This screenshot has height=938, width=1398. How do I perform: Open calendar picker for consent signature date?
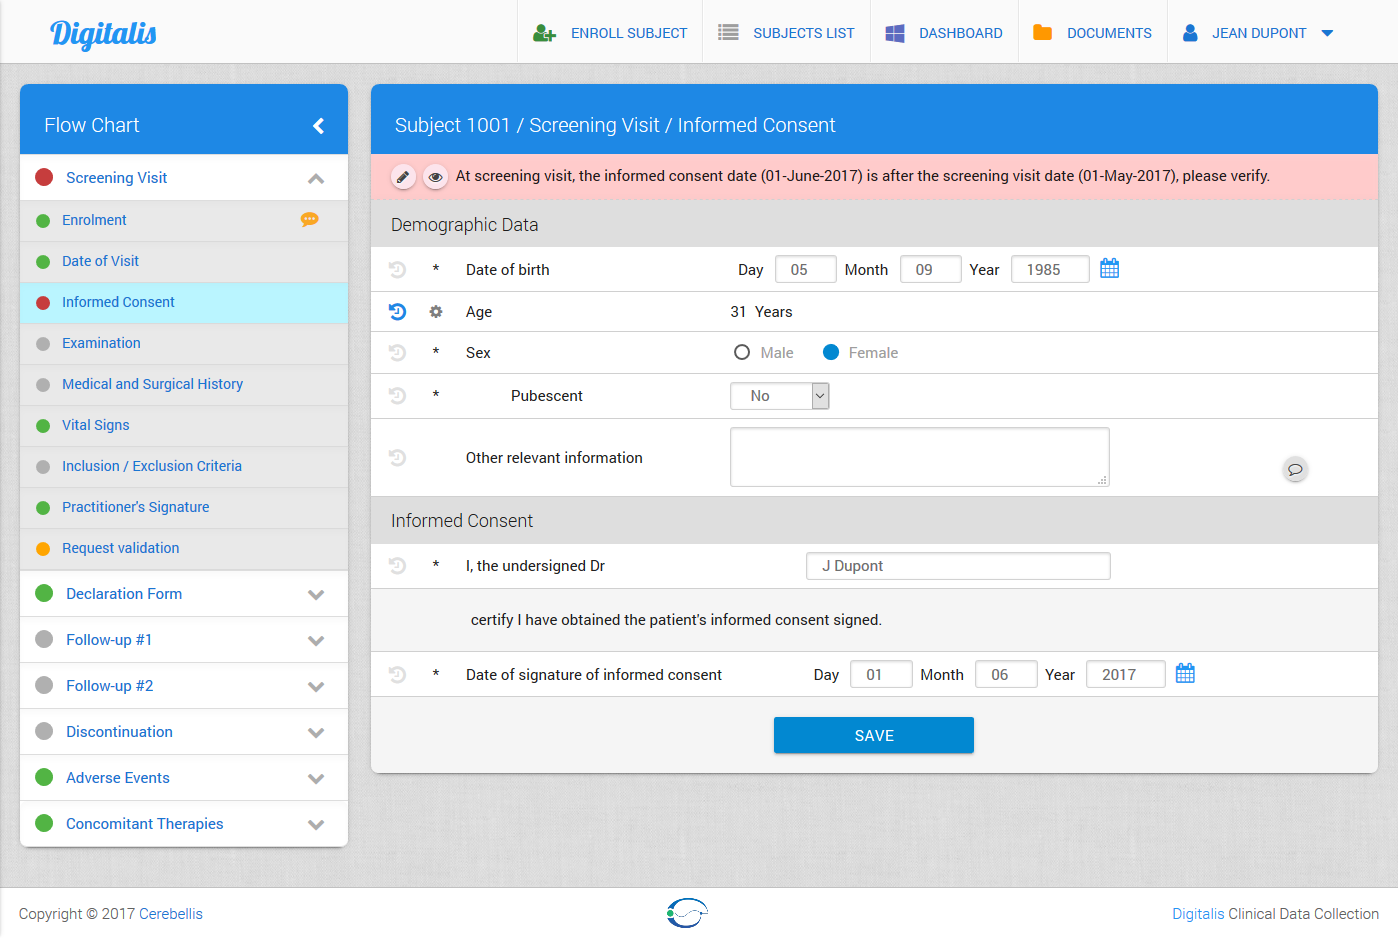point(1185,674)
